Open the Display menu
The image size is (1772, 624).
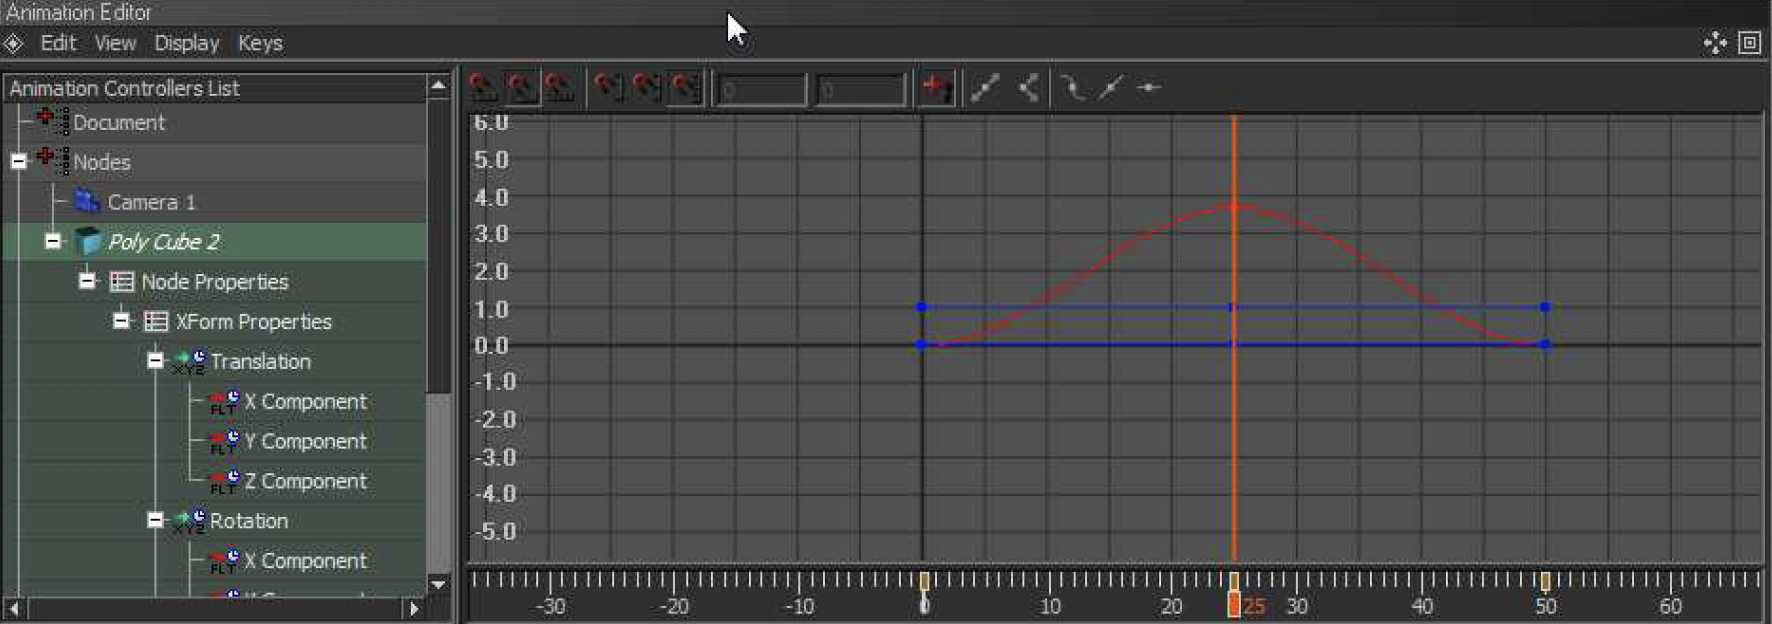[x=186, y=43]
